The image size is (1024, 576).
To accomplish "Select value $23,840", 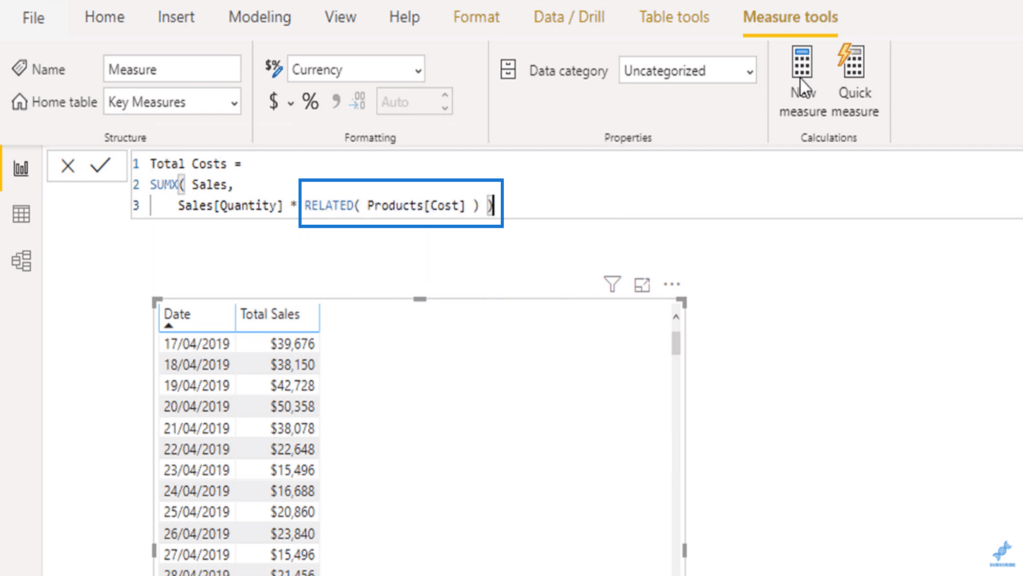I will [x=293, y=534].
